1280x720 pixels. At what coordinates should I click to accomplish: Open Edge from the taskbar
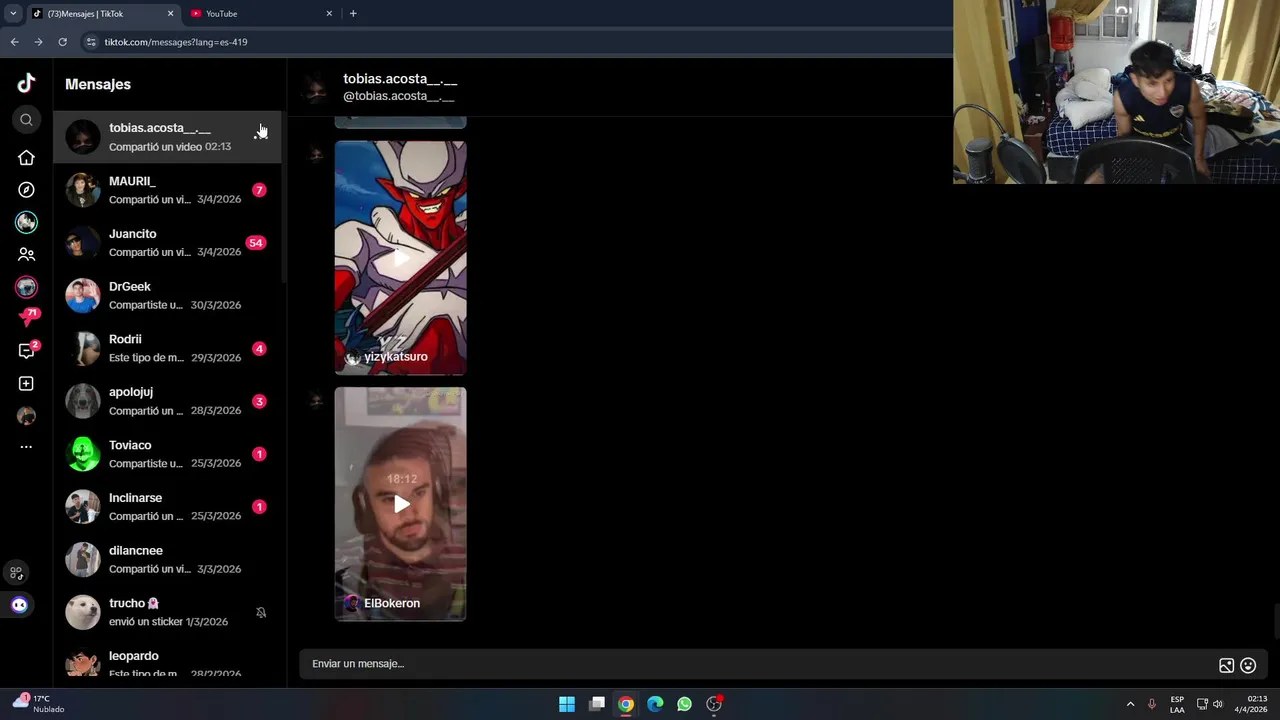click(x=655, y=704)
